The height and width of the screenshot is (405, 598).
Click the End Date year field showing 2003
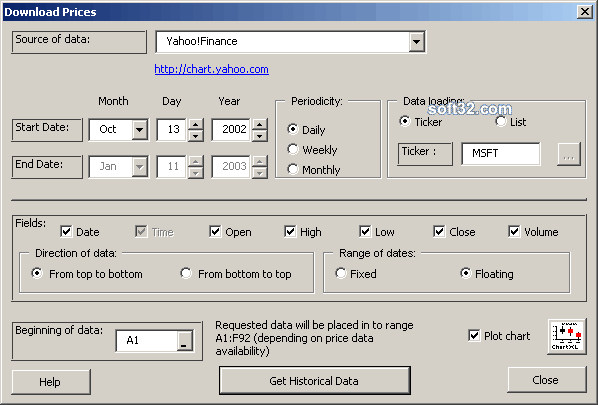point(231,167)
